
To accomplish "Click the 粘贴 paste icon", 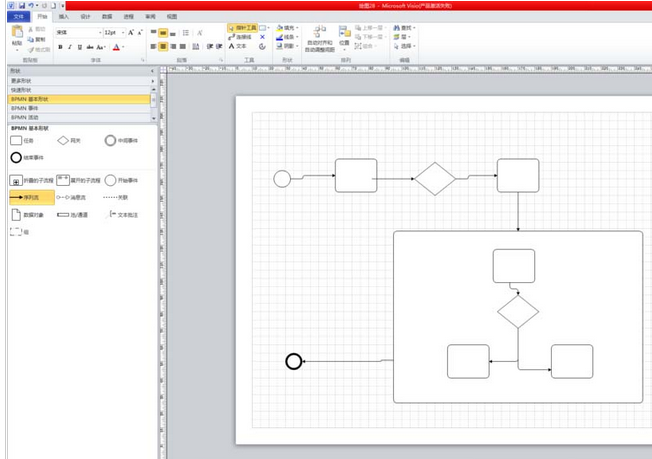I will coord(16,36).
